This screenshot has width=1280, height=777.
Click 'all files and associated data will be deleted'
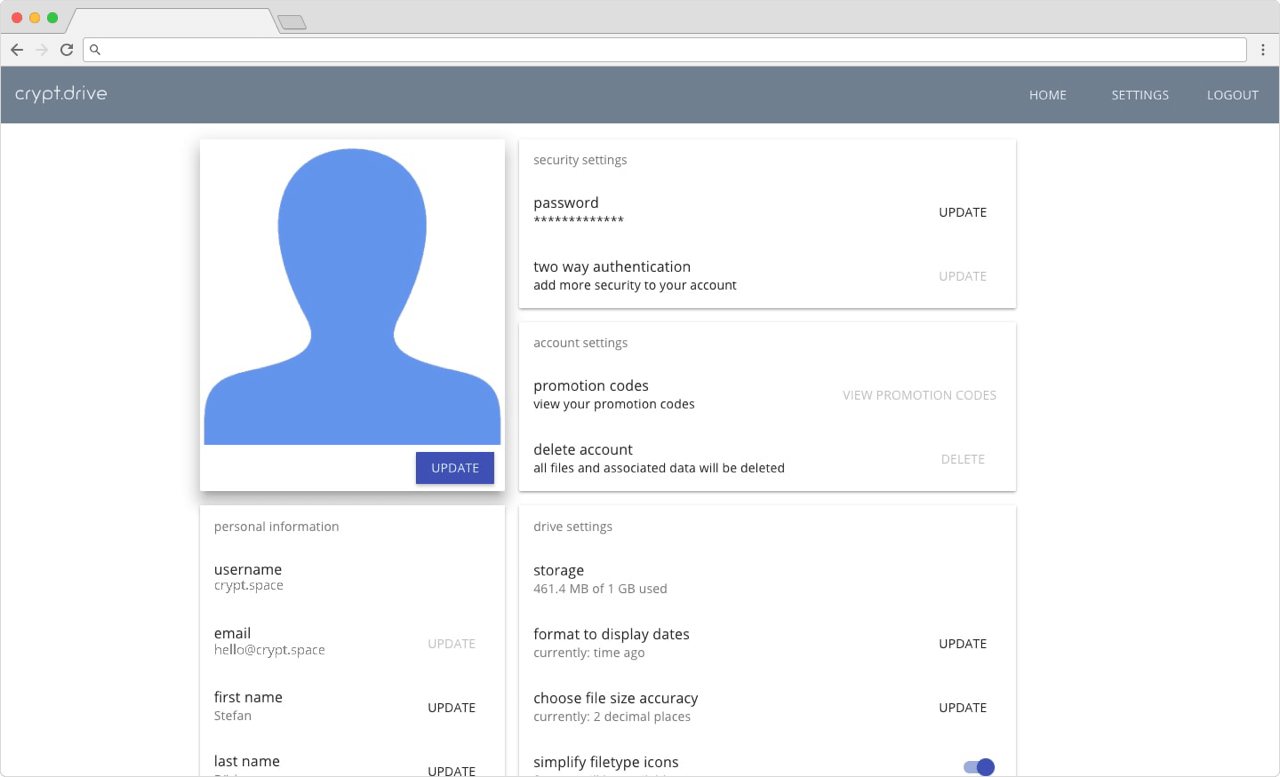click(659, 468)
